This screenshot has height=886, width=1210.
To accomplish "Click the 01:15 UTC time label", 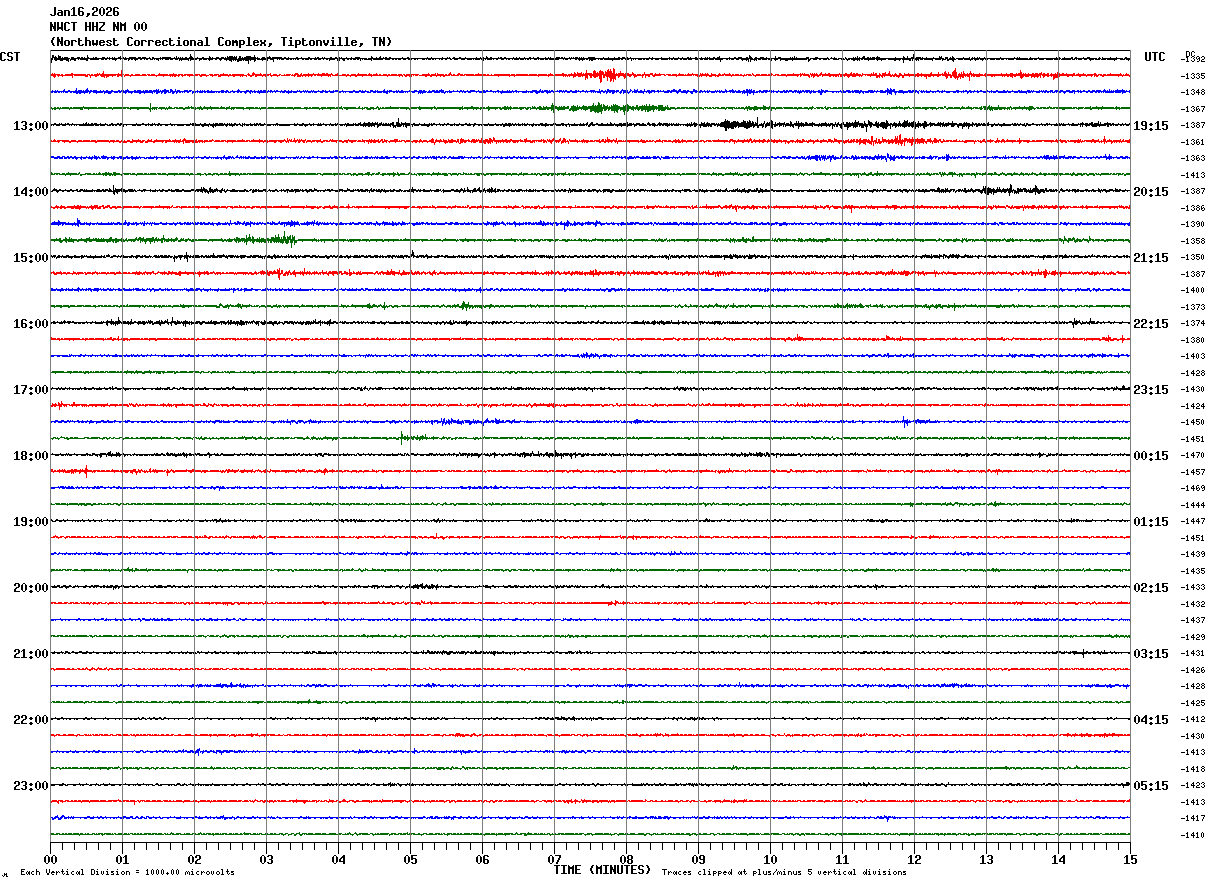I will click(1151, 522).
